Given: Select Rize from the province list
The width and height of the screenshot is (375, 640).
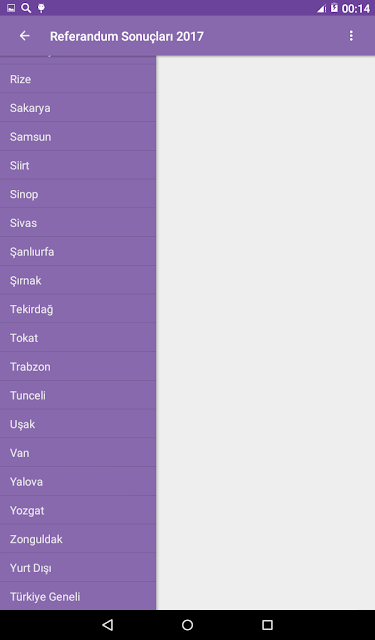Looking at the screenshot, I should pos(78,79).
